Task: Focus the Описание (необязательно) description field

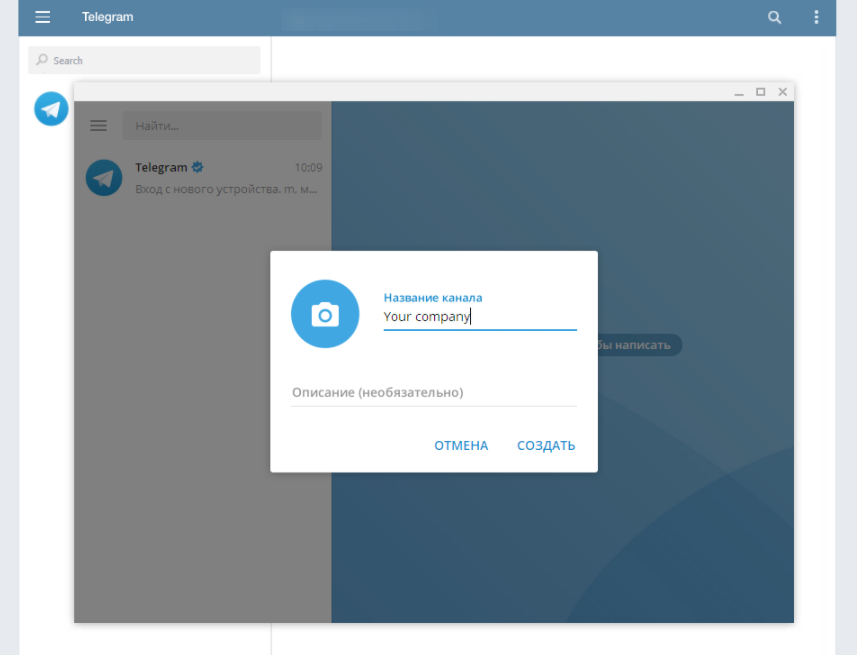Action: pyautogui.click(x=434, y=393)
